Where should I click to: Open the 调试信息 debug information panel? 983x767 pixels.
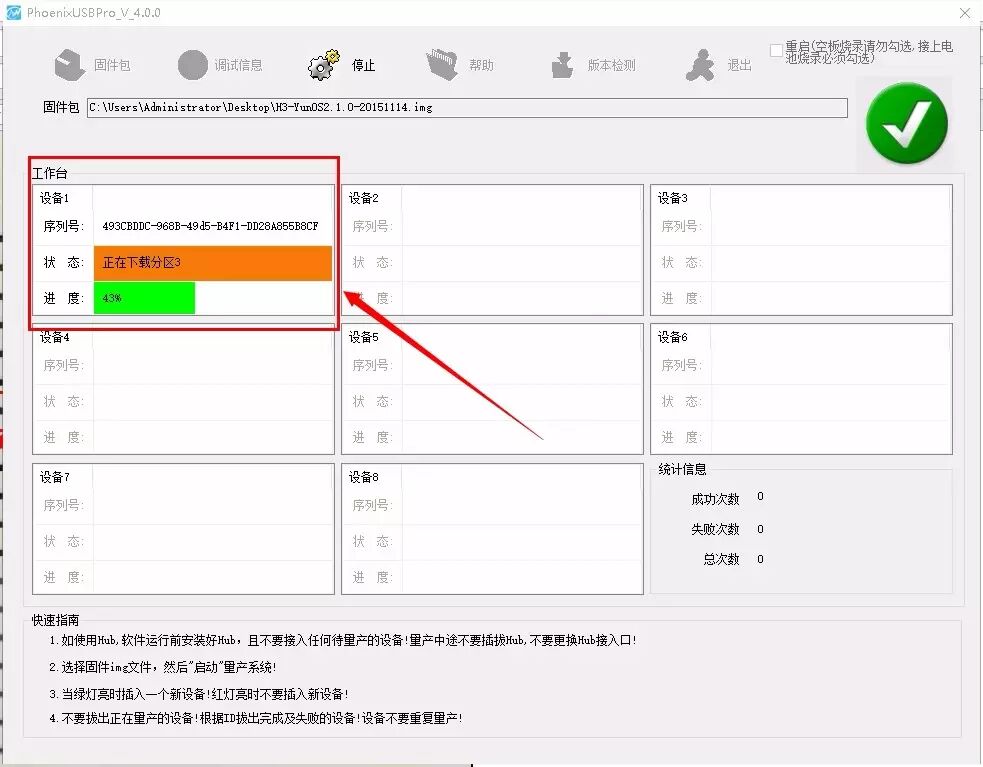(x=193, y=62)
